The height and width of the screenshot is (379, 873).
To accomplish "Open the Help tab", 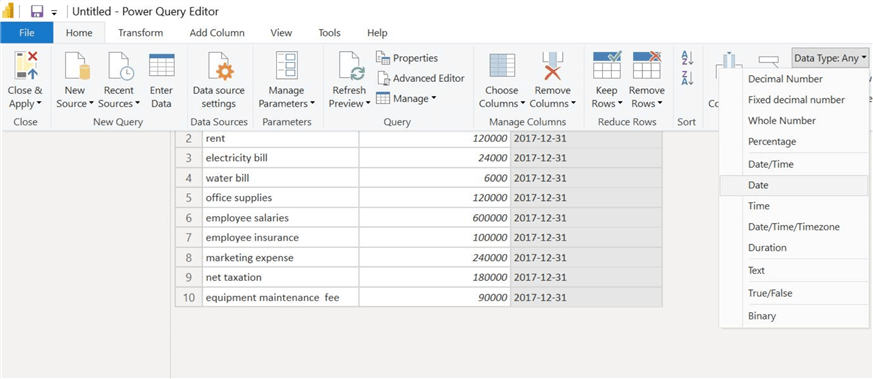I will [x=377, y=33].
